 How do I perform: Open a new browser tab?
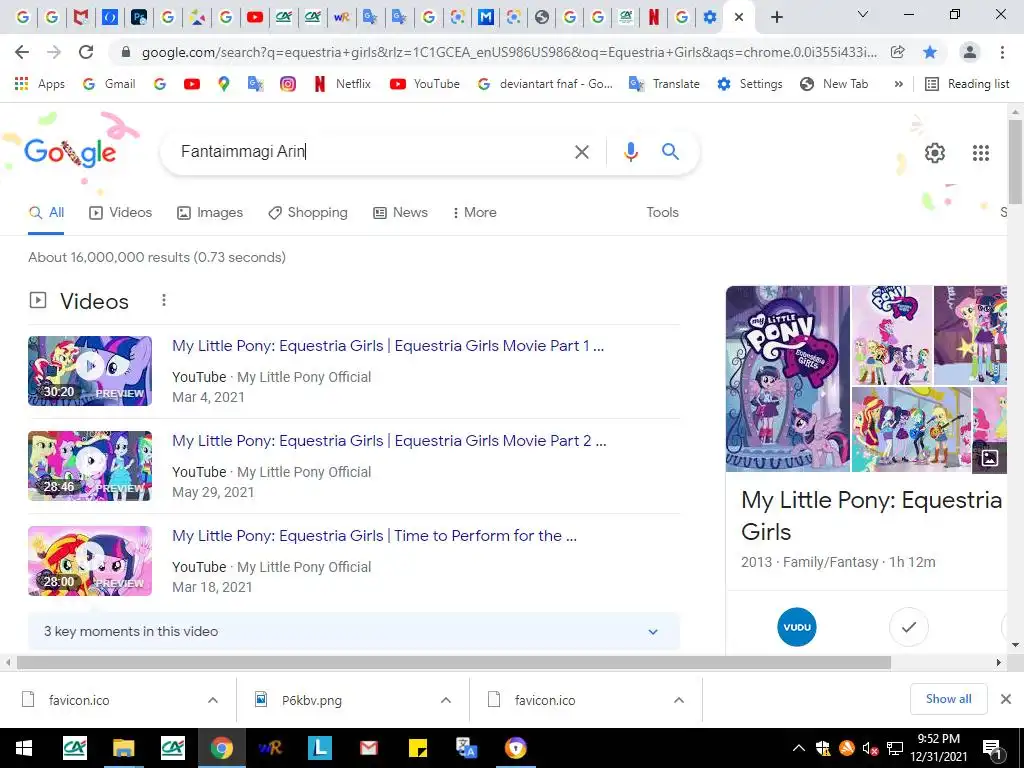776,17
